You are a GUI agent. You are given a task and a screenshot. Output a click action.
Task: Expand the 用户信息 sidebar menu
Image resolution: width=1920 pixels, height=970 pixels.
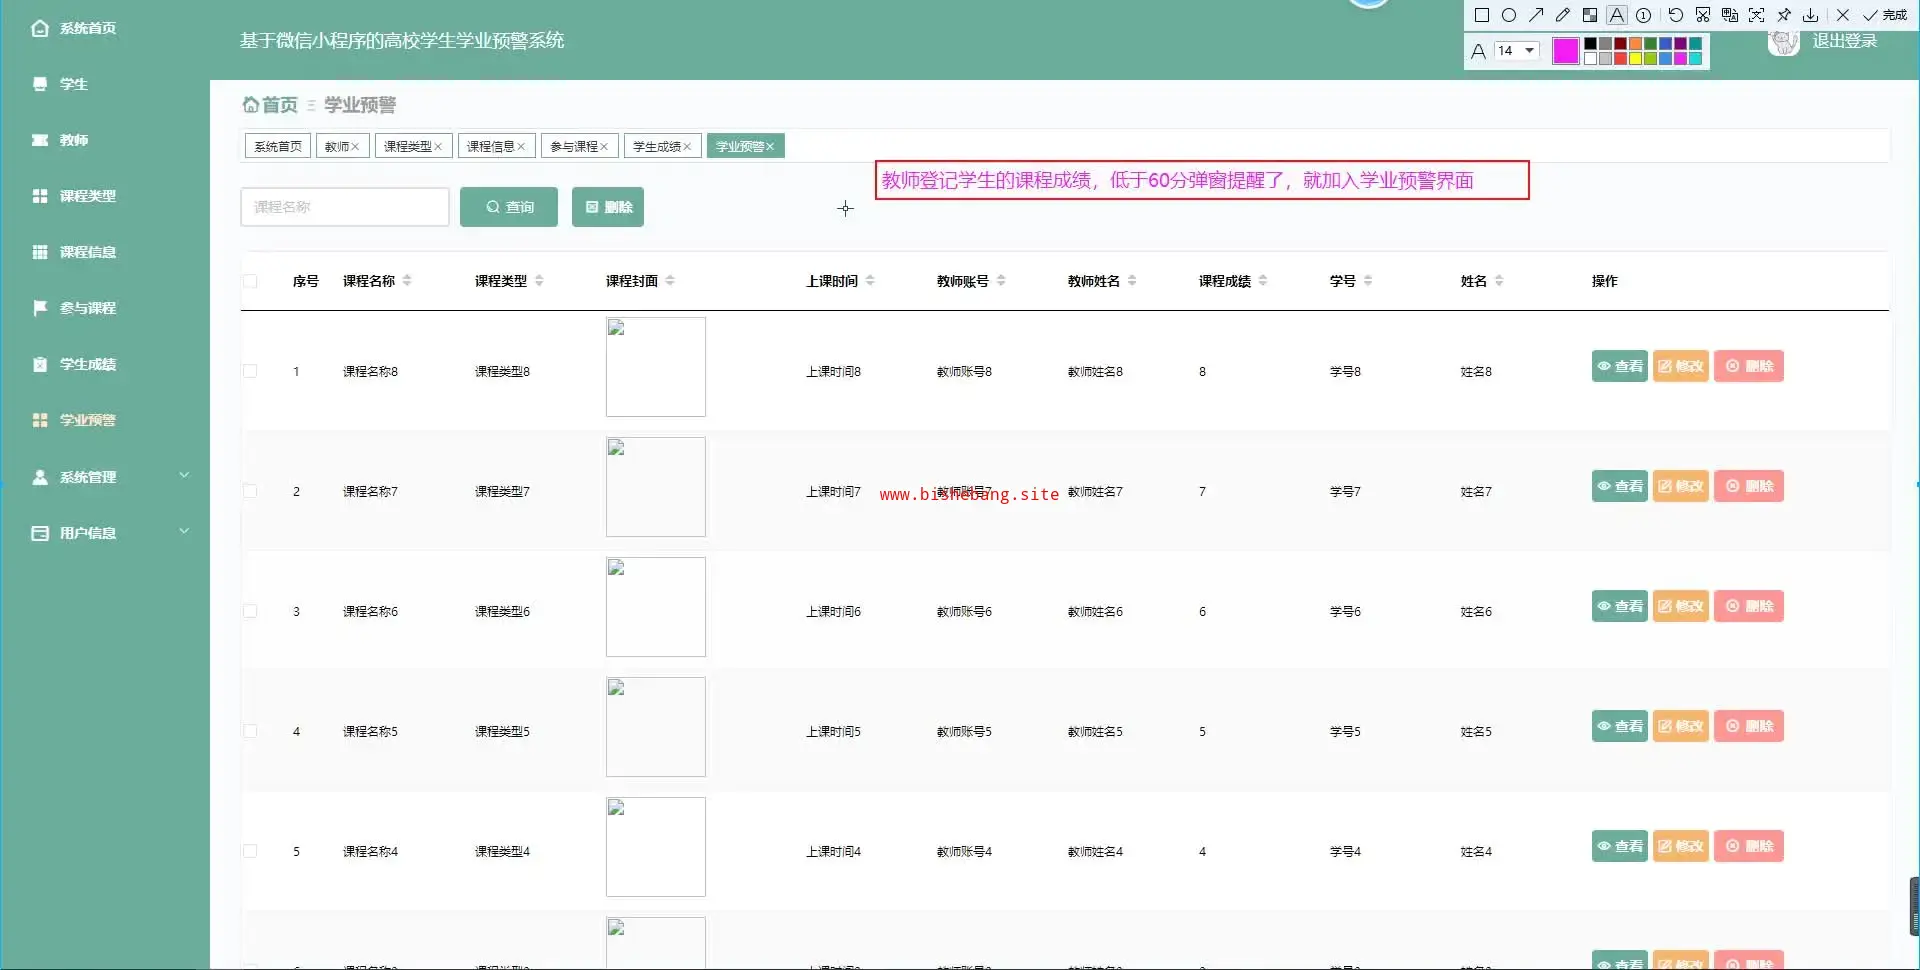(x=110, y=533)
